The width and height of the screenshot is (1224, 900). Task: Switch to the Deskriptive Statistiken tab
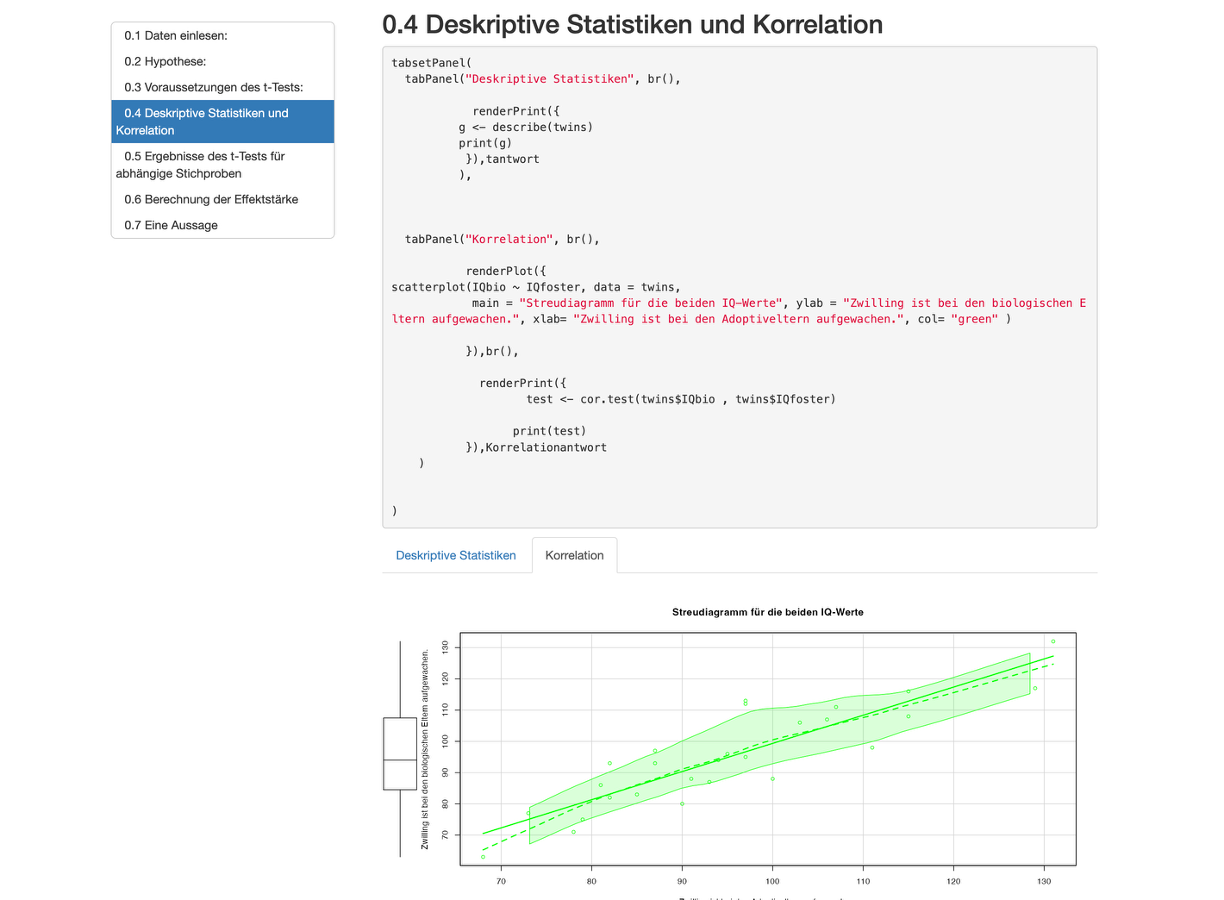[x=456, y=556]
